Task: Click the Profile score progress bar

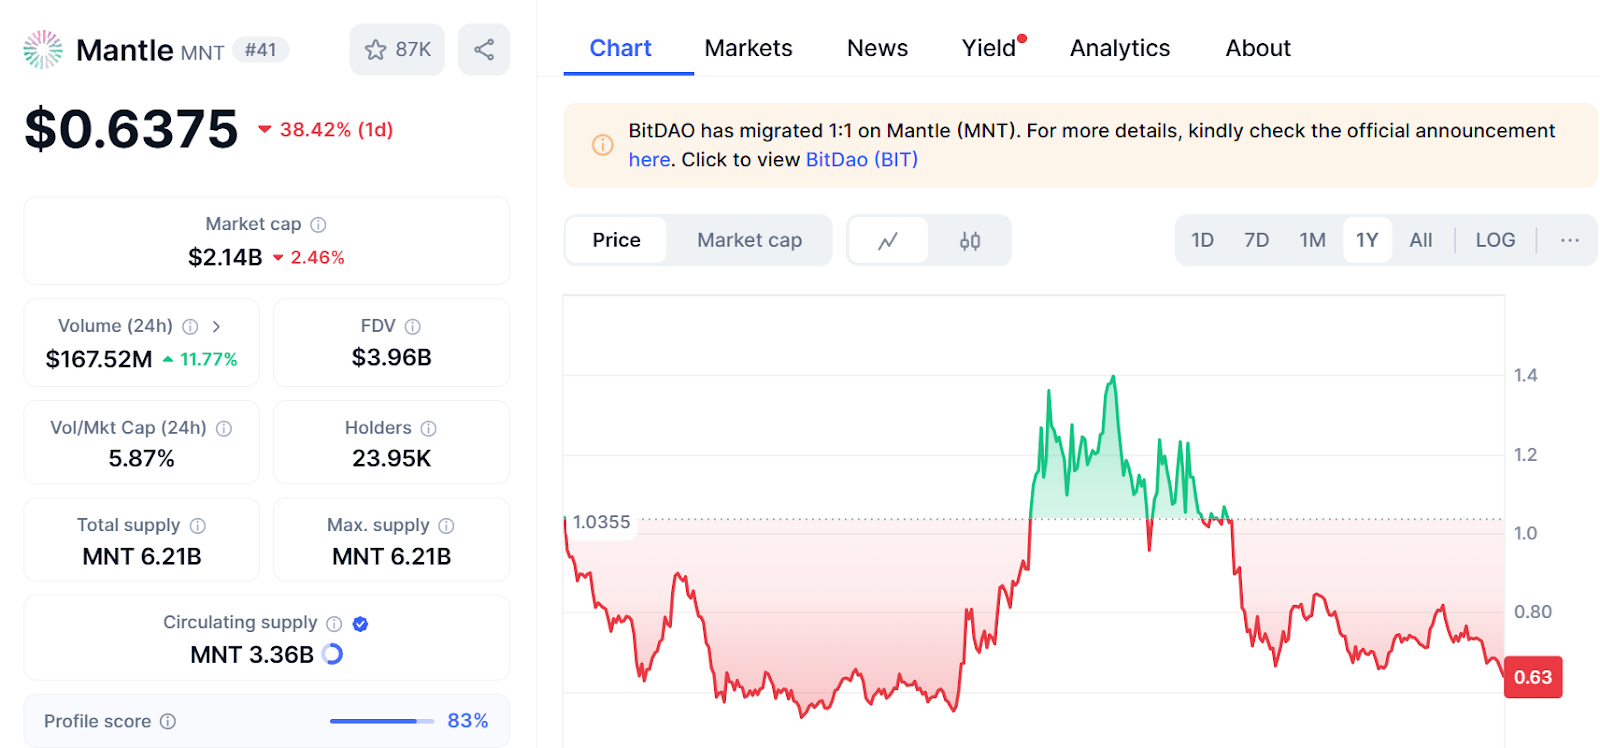Action: [x=382, y=721]
